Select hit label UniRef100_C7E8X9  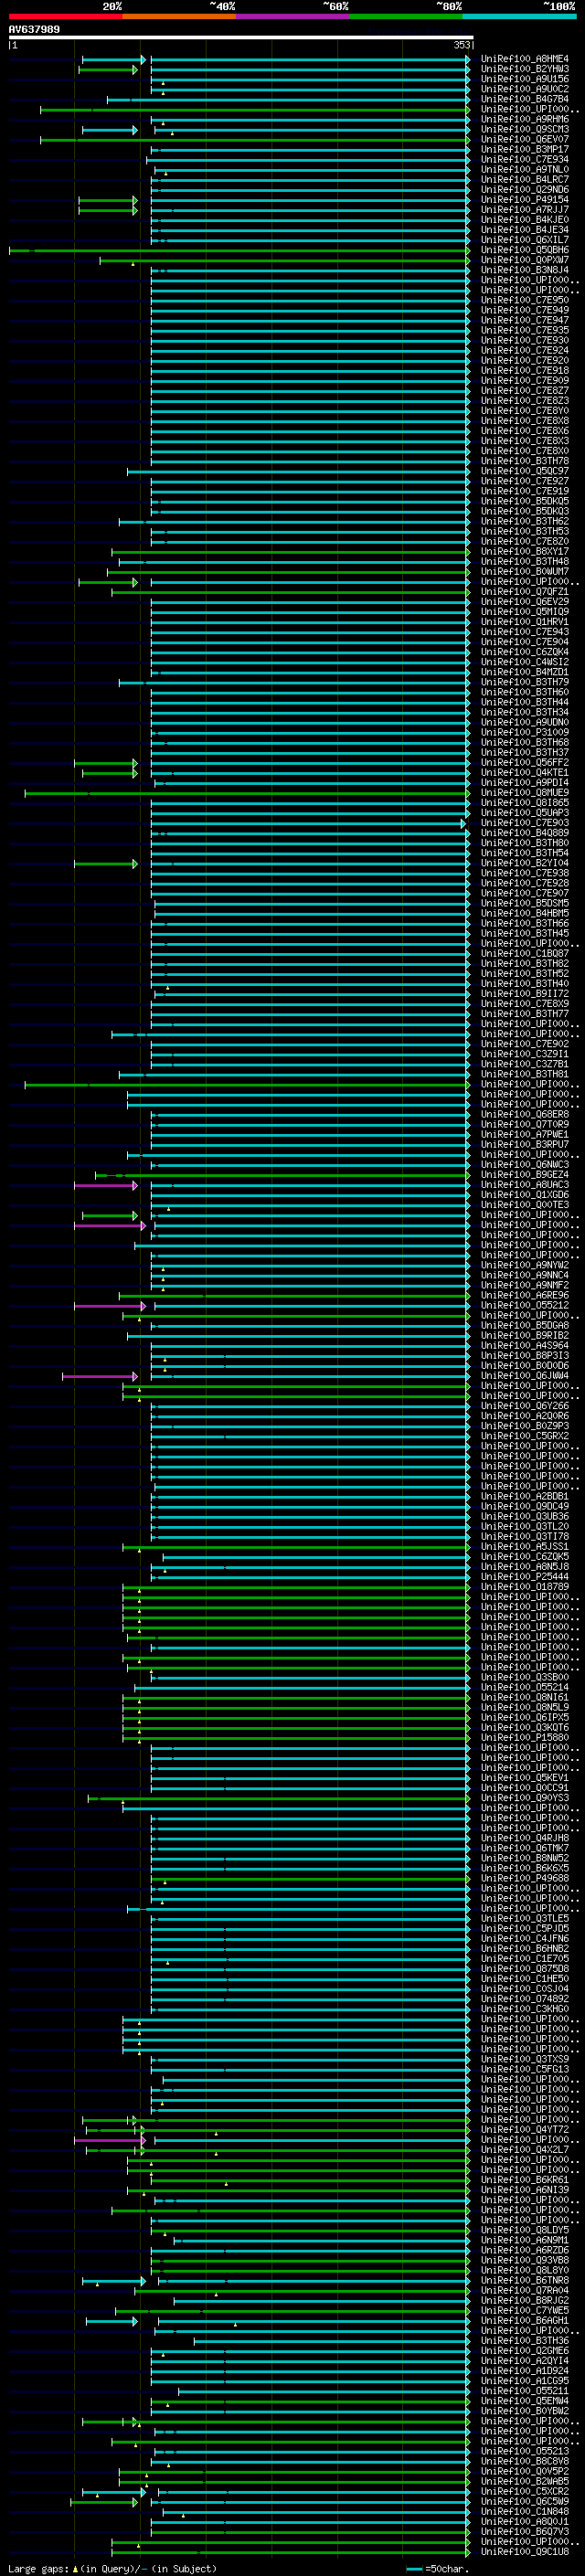(x=525, y=1004)
